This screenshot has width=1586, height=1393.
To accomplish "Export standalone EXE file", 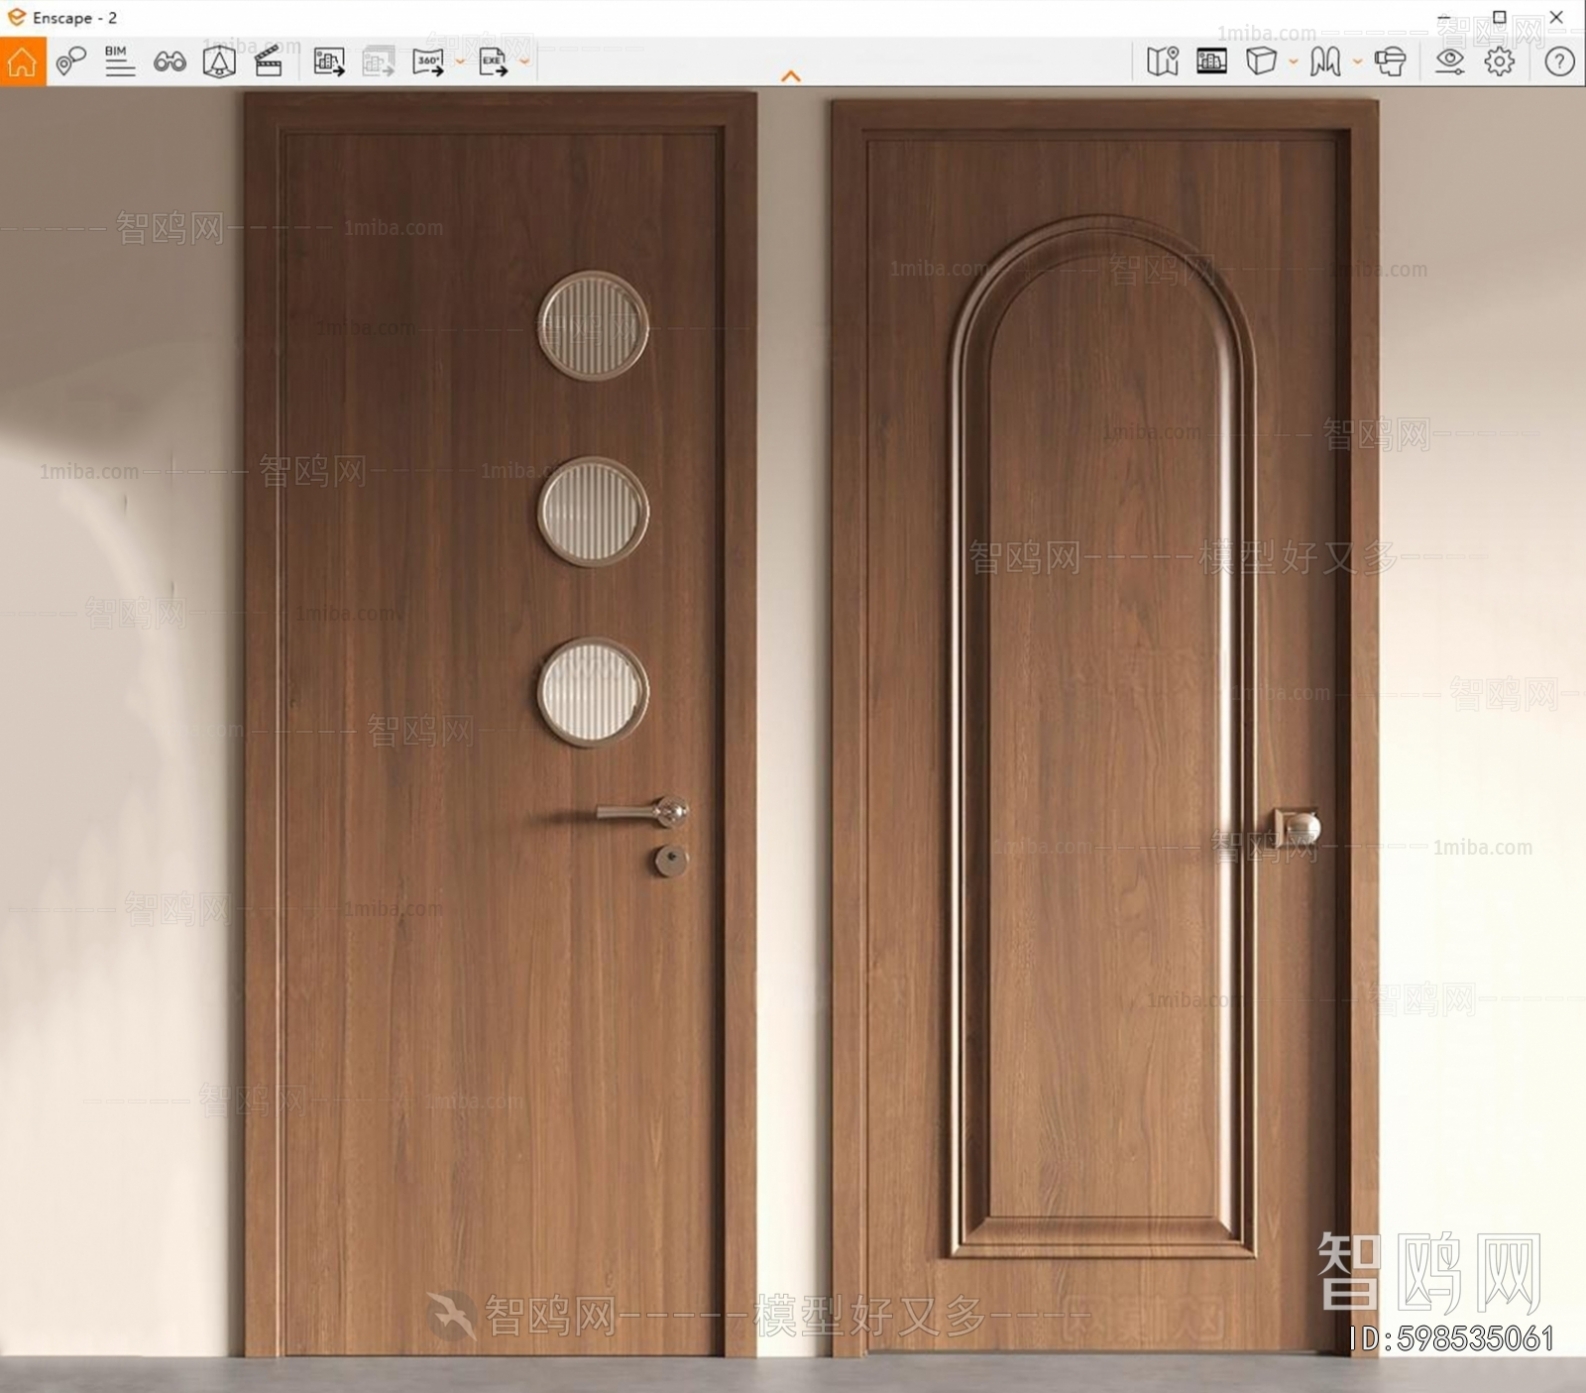I will pyautogui.click(x=493, y=62).
